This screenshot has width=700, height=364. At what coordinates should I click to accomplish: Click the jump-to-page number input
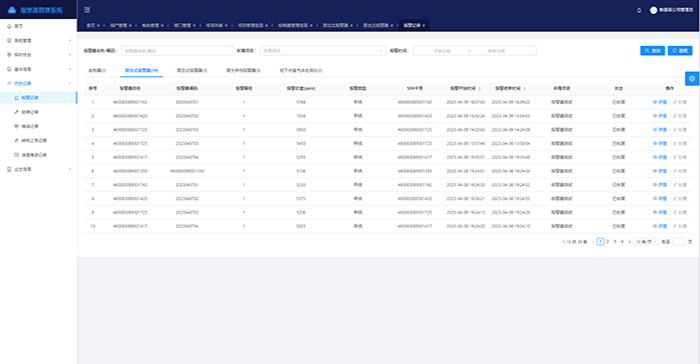coord(679,242)
